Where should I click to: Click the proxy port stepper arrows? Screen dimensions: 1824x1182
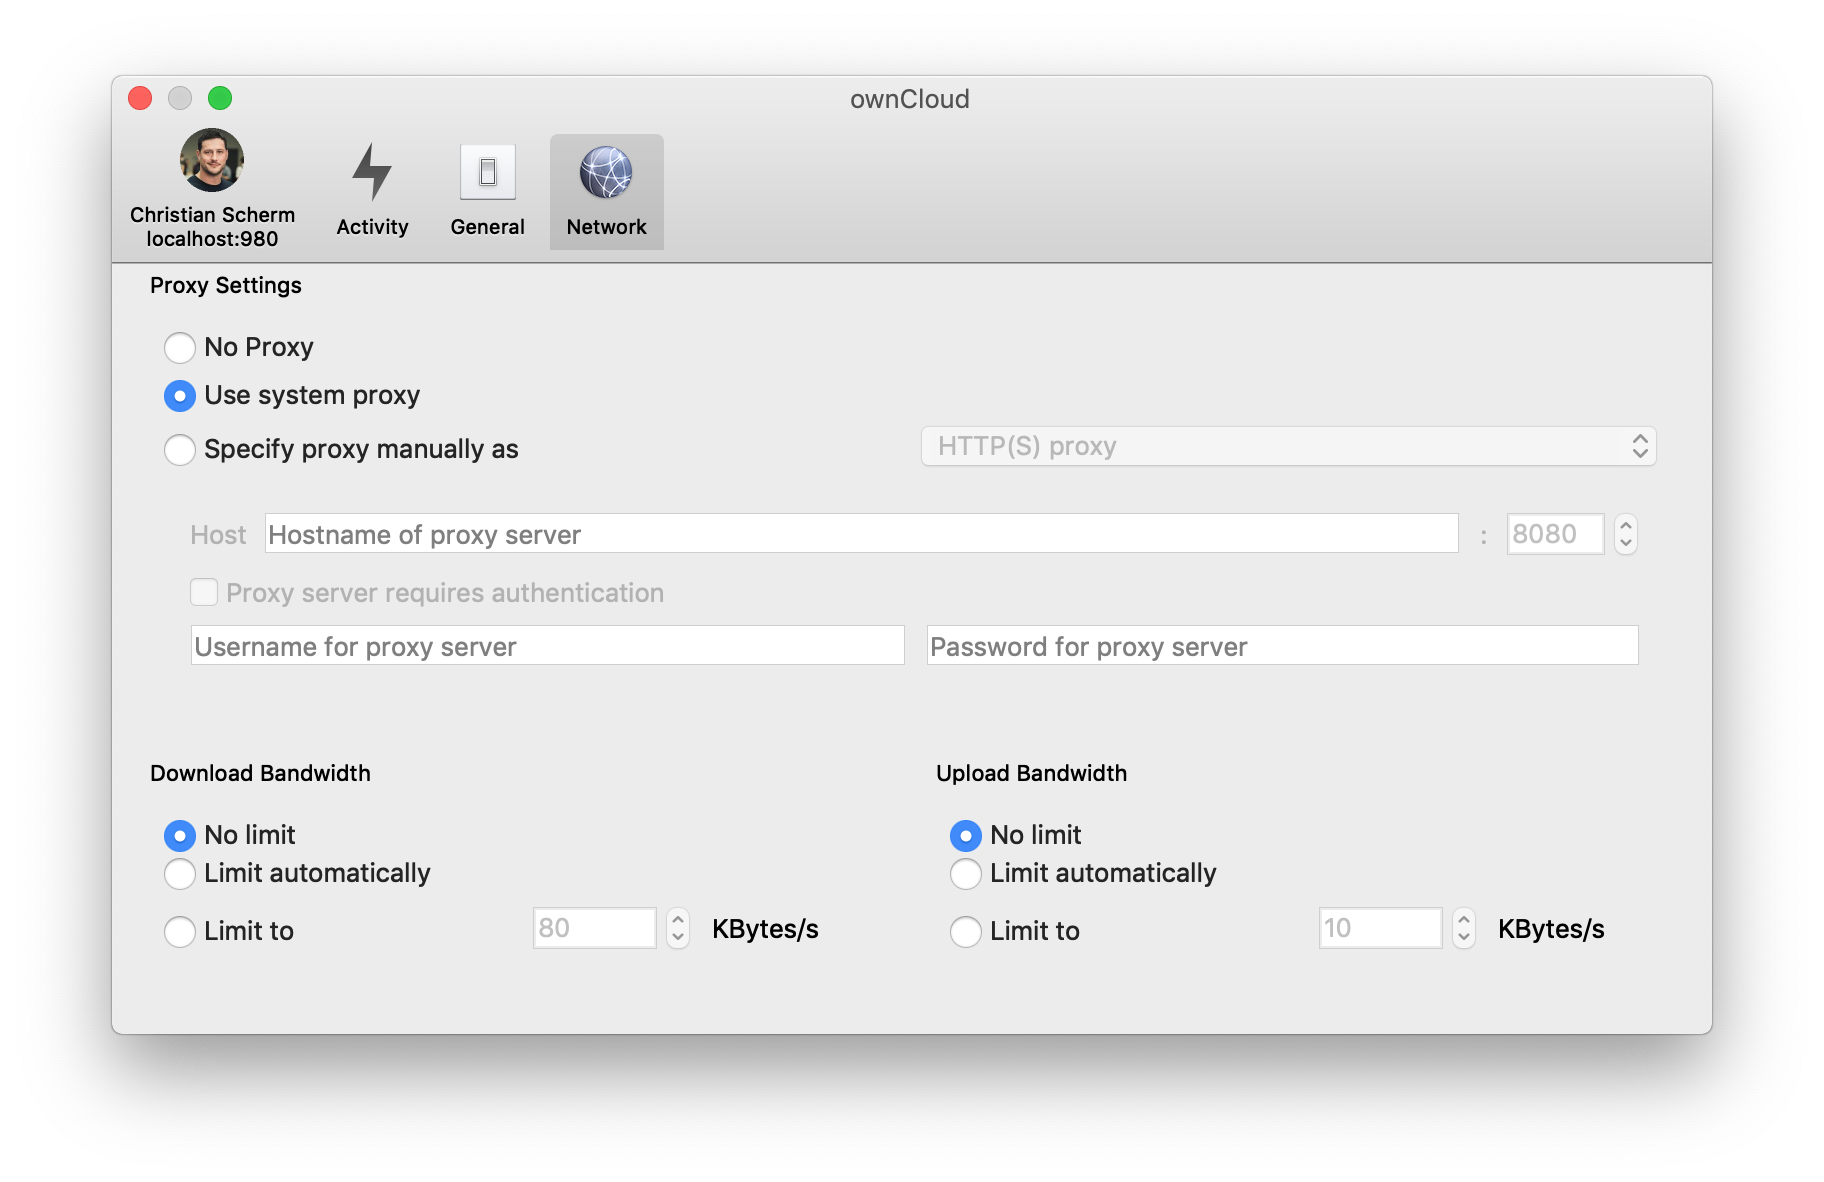[x=1626, y=534]
